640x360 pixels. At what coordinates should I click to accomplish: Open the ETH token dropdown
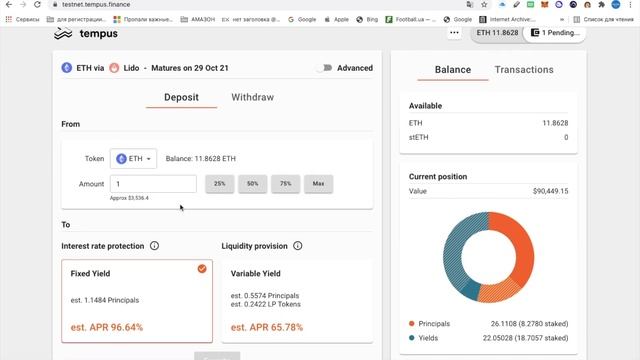tap(133, 158)
